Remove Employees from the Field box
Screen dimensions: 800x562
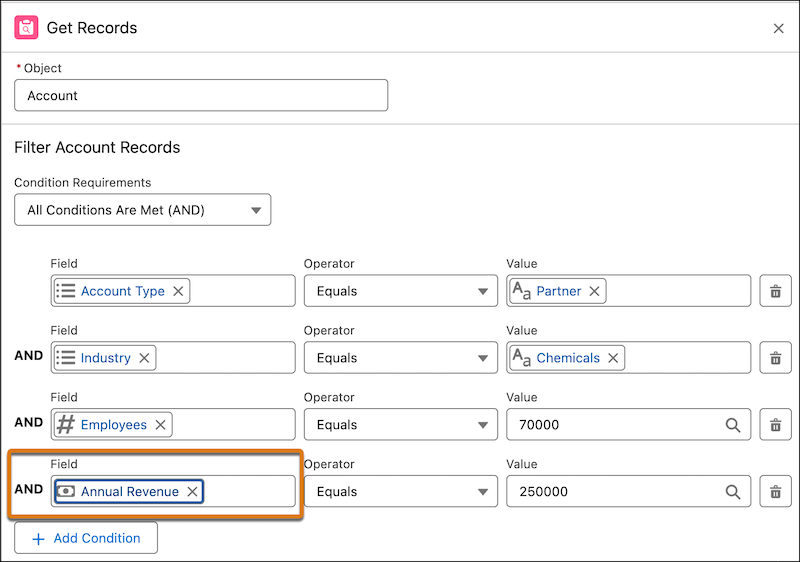(x=160, y=425)
